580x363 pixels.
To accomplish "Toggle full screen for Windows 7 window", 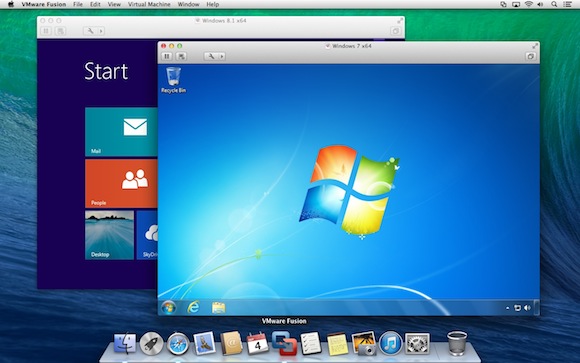I will (x=535, y=46).
